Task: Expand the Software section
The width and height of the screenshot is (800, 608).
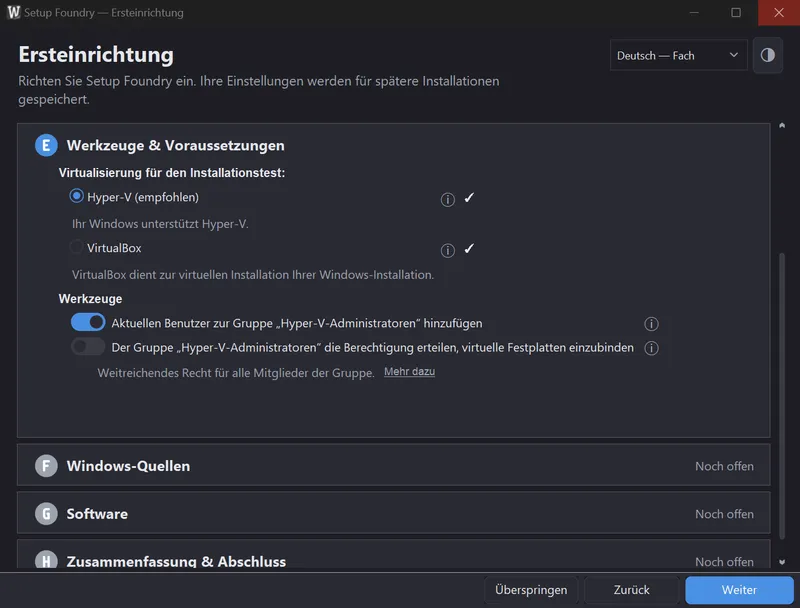Action: [x=393, y=513]
